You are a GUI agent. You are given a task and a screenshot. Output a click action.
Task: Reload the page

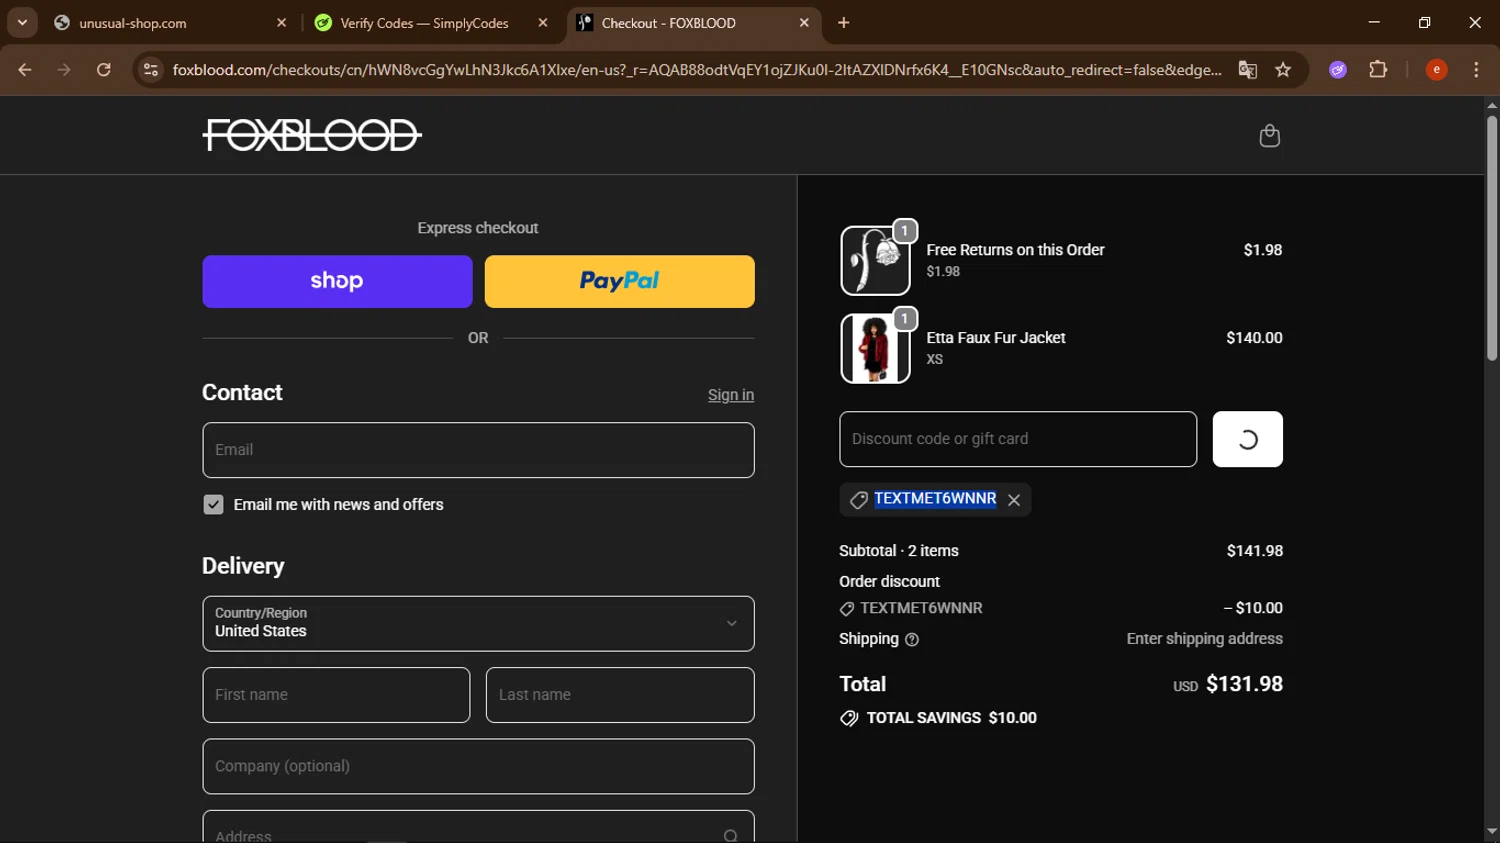coord(104,70)
